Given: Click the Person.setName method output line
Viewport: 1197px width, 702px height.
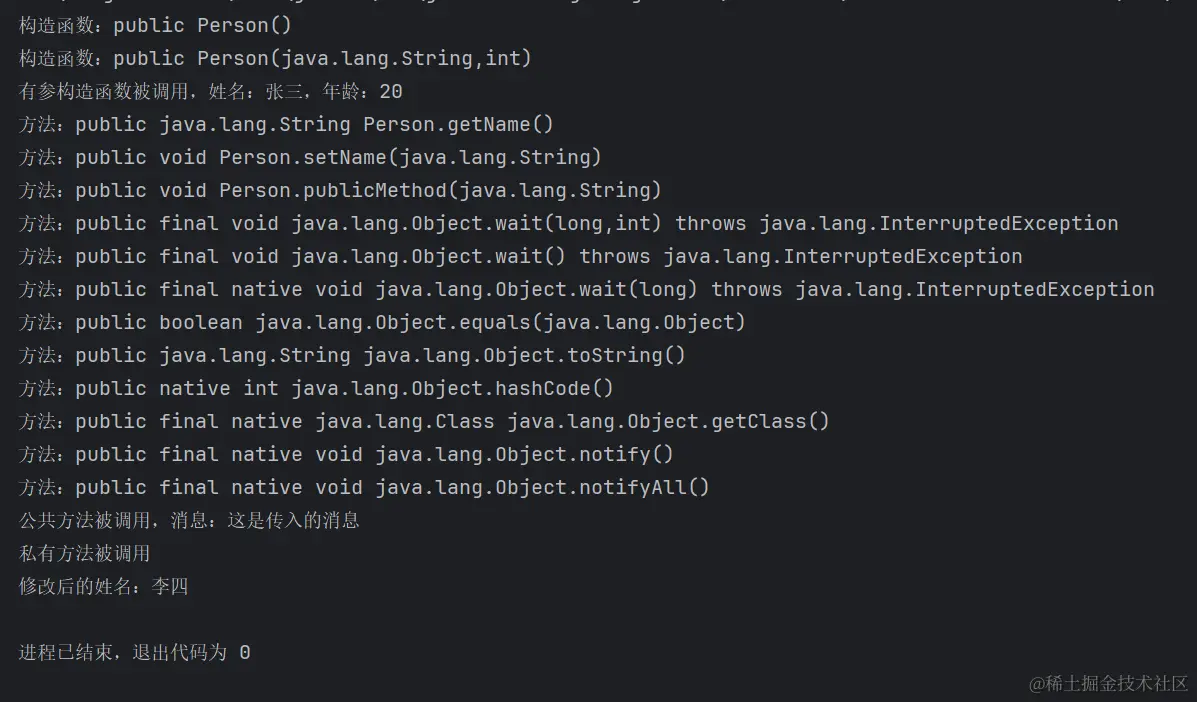Looking at the screenshot, I should [x=310, y=158].
